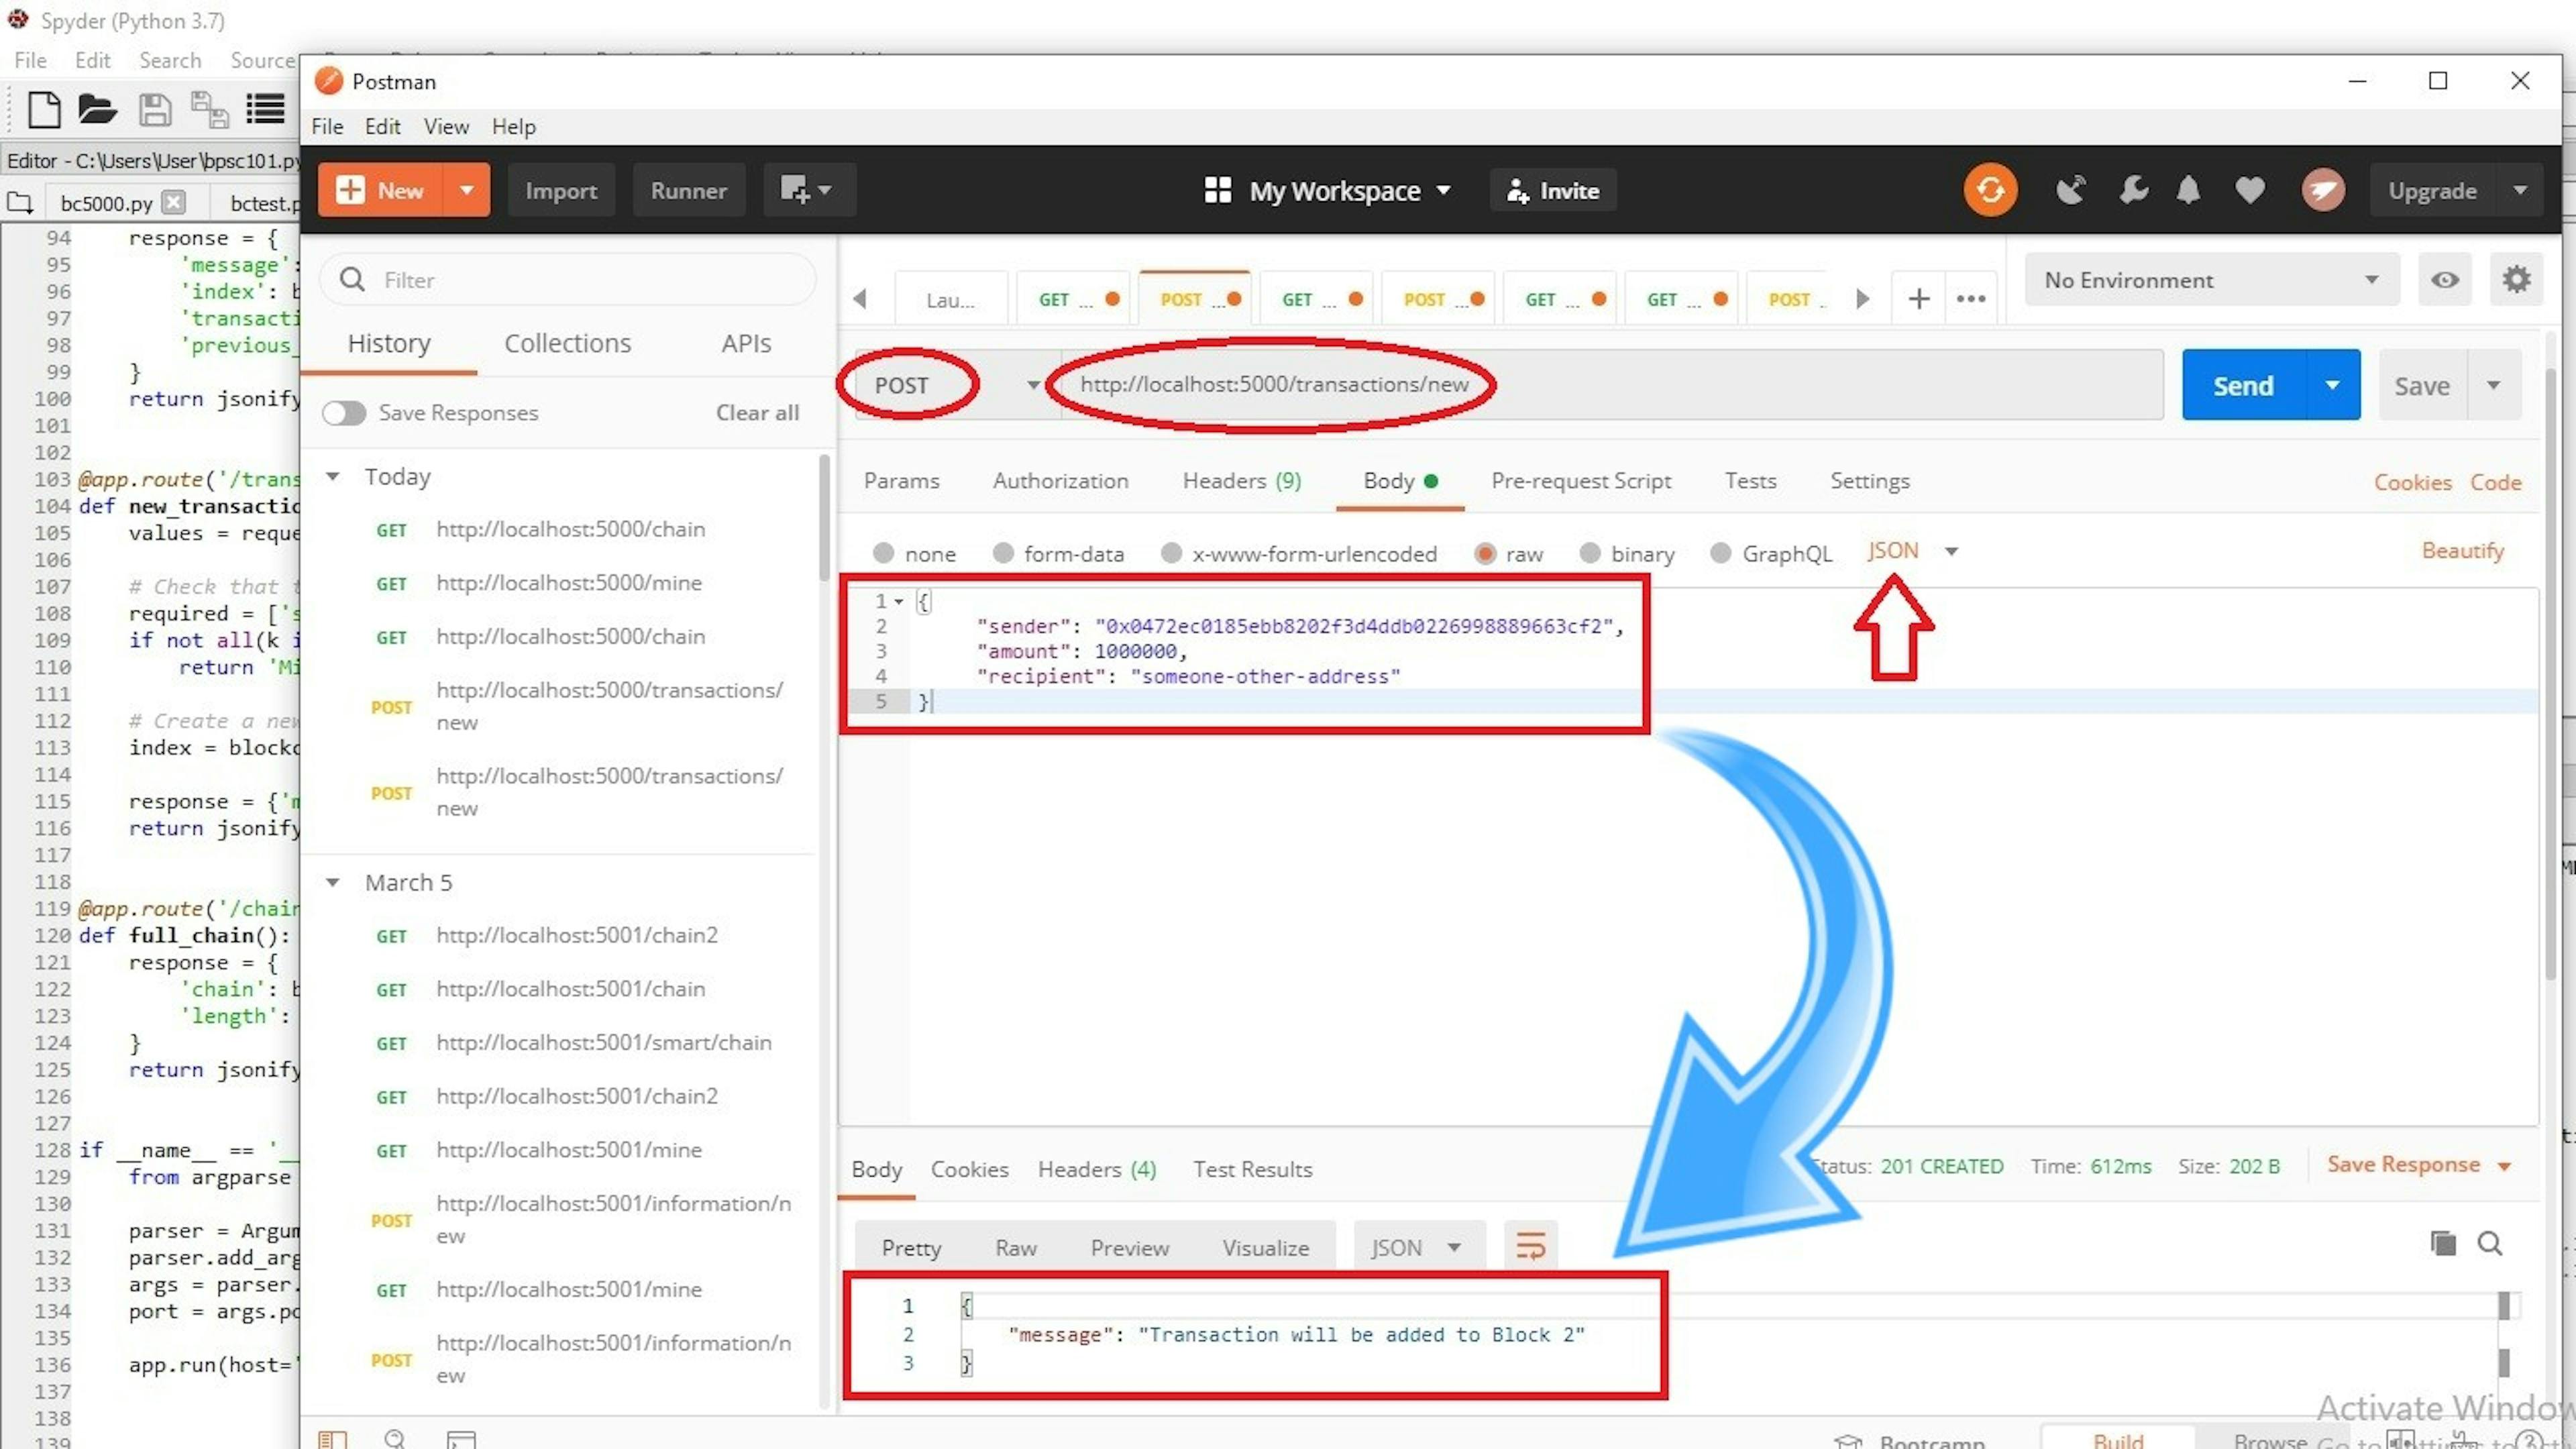The image size is (2576, 1449).
Task: Close the bc5000.py tab in Spyder
Action: click(174, 202)
